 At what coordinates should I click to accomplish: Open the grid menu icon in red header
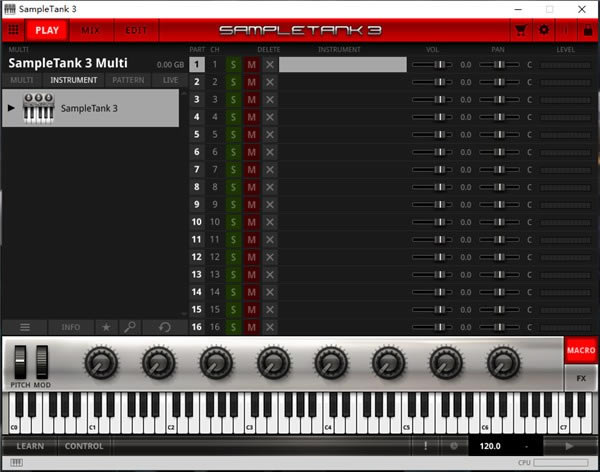point(13,30)
